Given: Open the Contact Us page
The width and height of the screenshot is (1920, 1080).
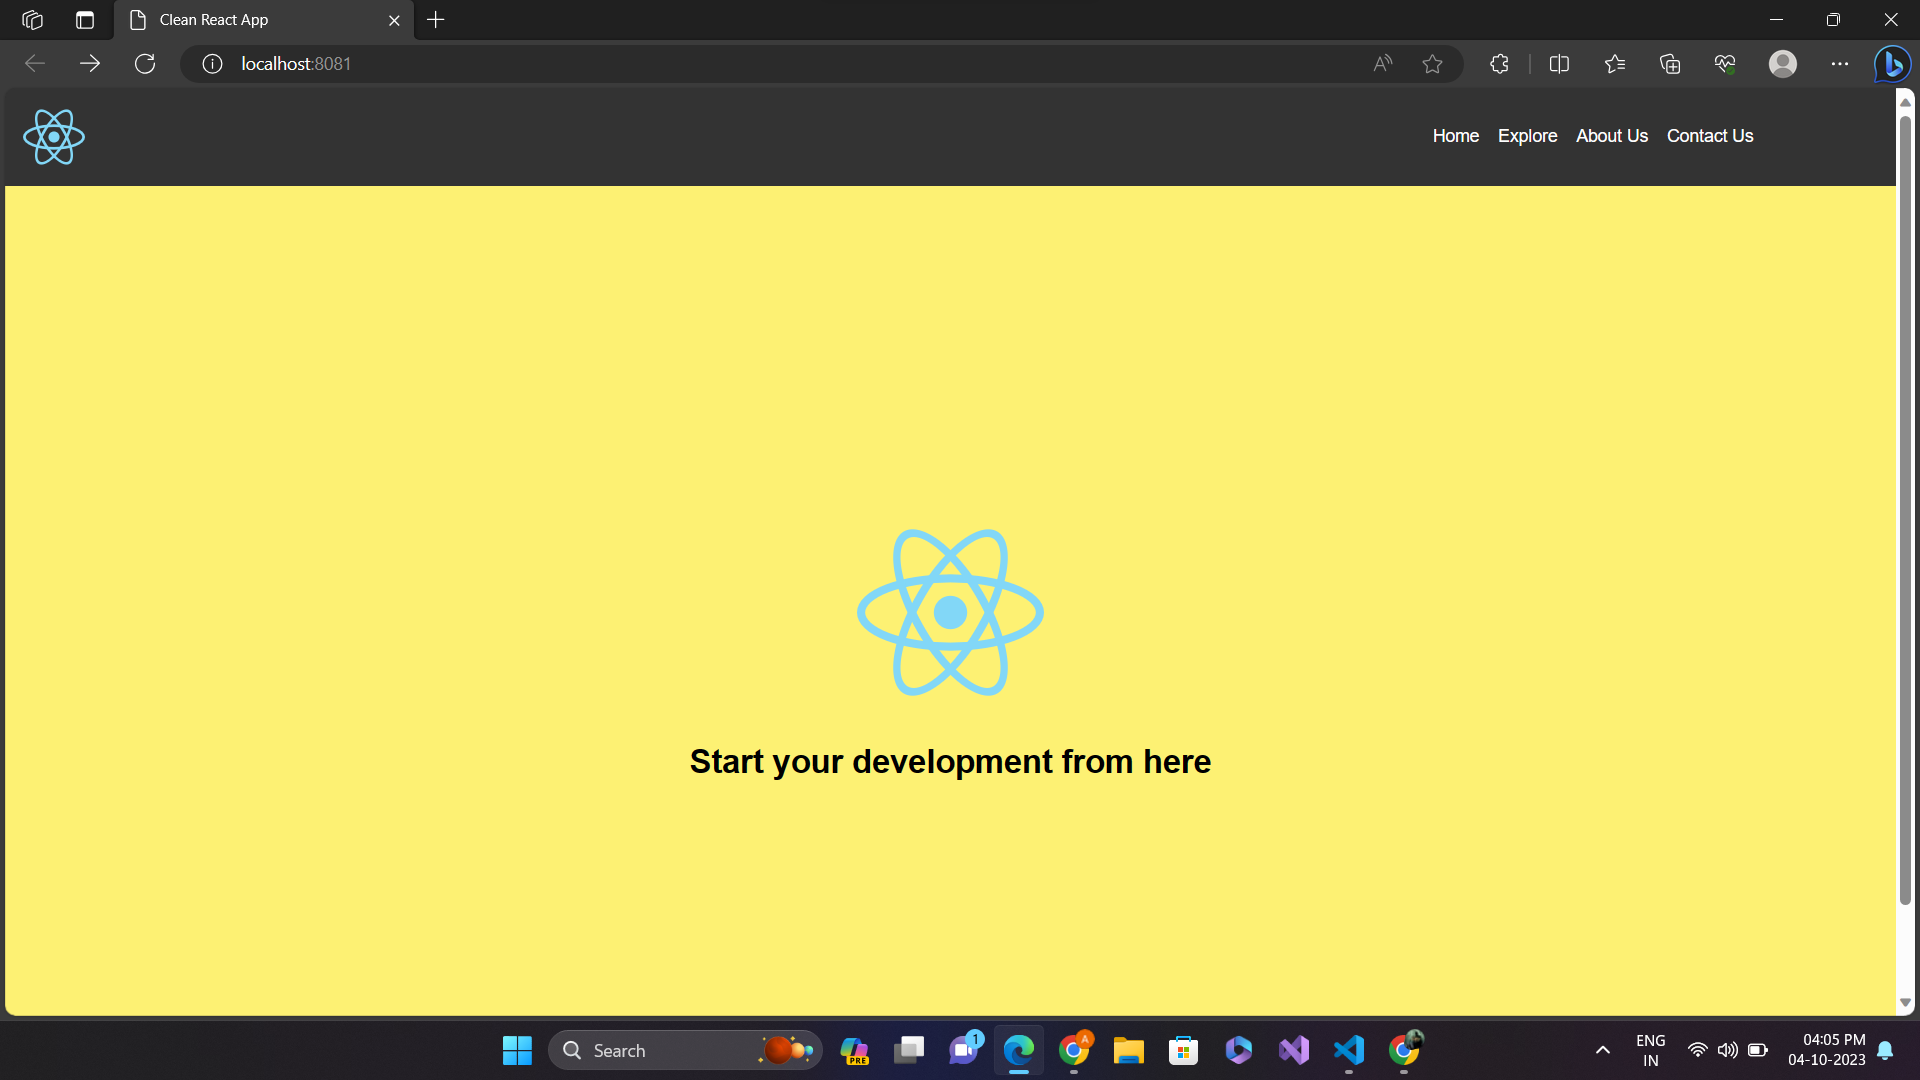Looking at the screenshot, I should (1709, 136).
